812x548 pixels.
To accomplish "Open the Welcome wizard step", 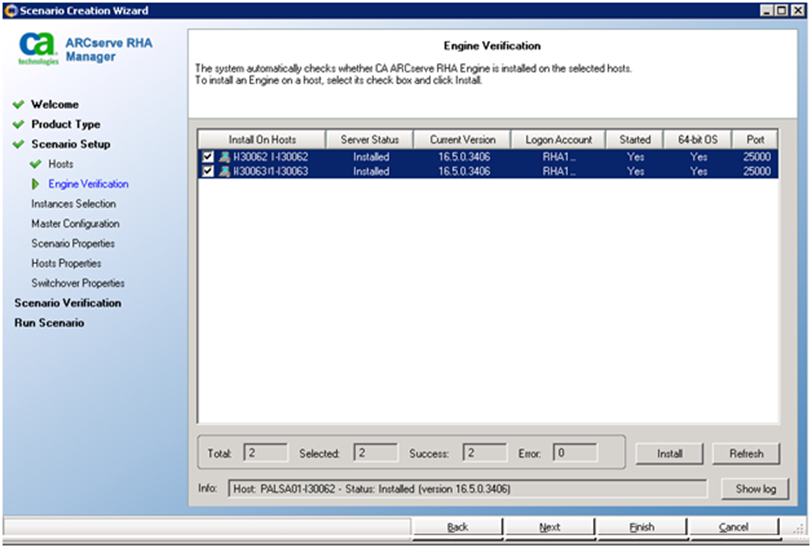I will (x=55, y=104).
